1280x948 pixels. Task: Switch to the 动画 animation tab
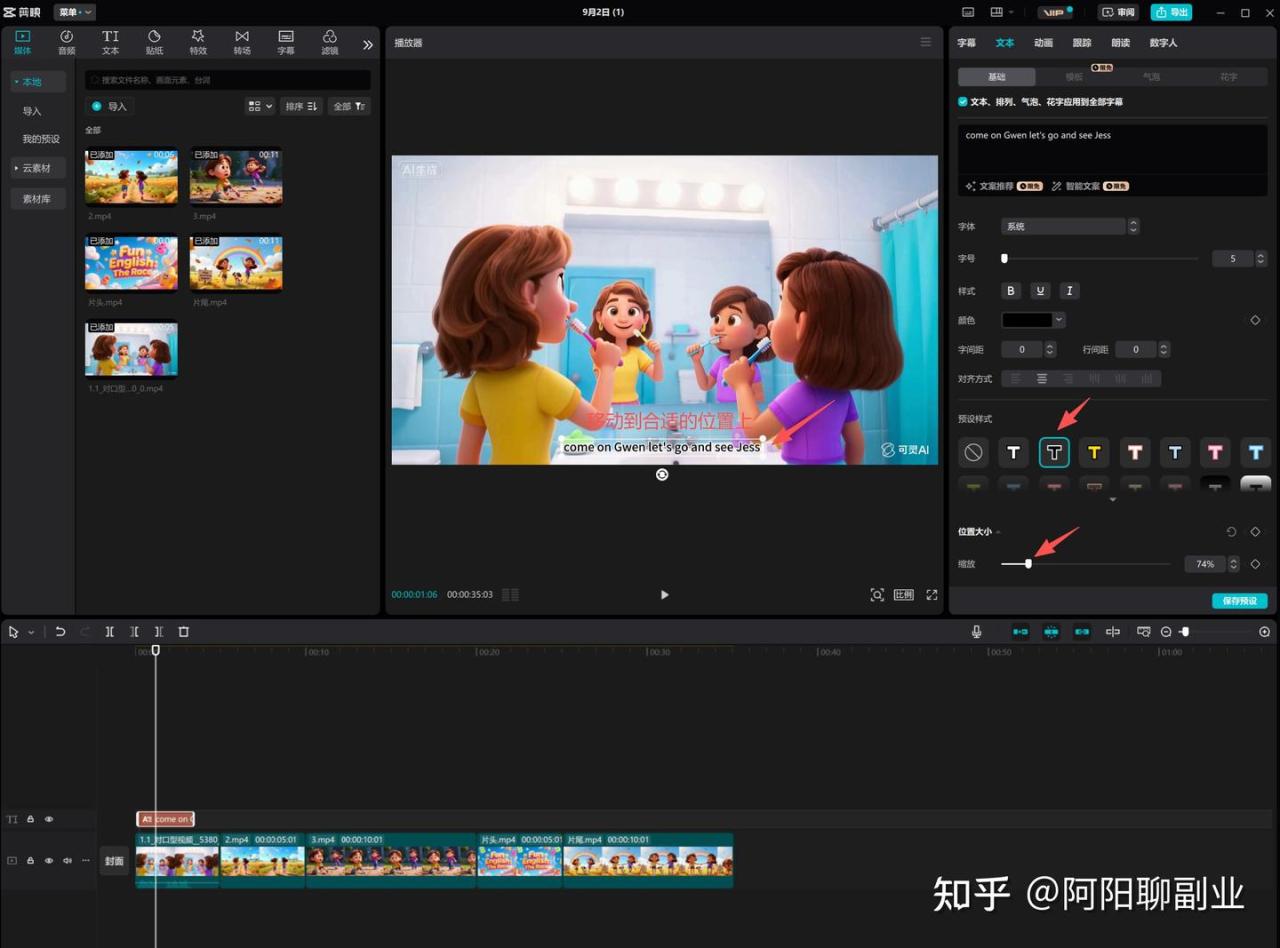[1043, 43]
